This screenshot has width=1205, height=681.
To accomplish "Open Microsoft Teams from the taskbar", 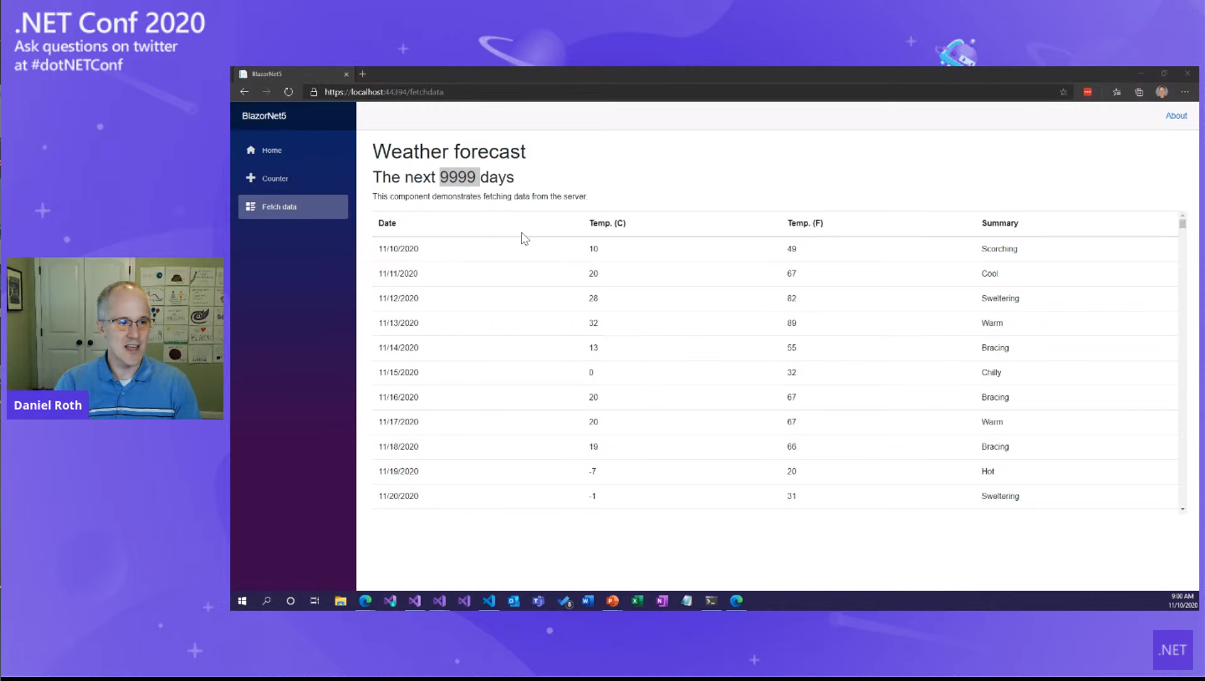I will [x=538, y=601].
